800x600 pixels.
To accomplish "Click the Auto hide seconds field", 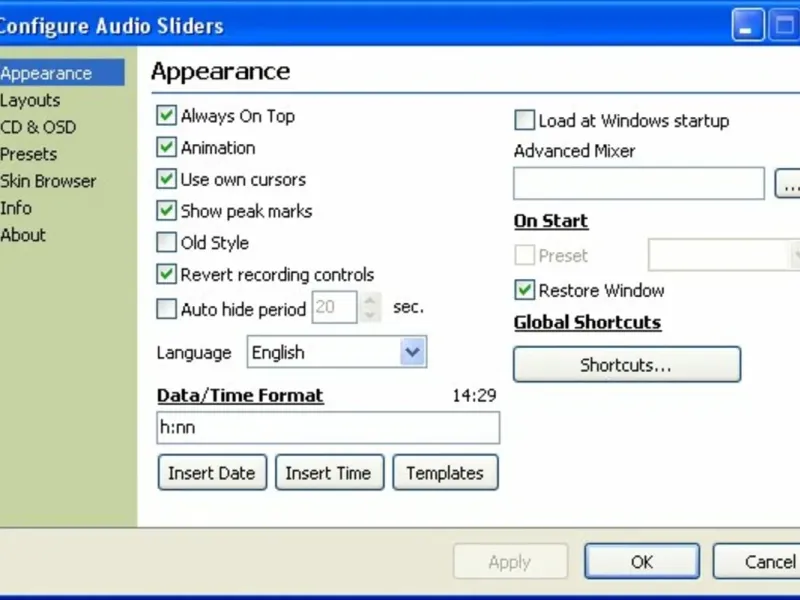I will click(334, 307).
